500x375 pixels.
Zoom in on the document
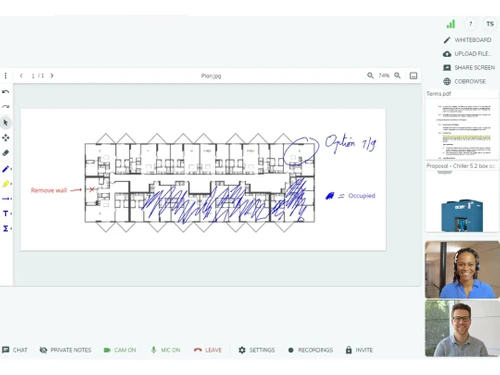coord(397,75)
